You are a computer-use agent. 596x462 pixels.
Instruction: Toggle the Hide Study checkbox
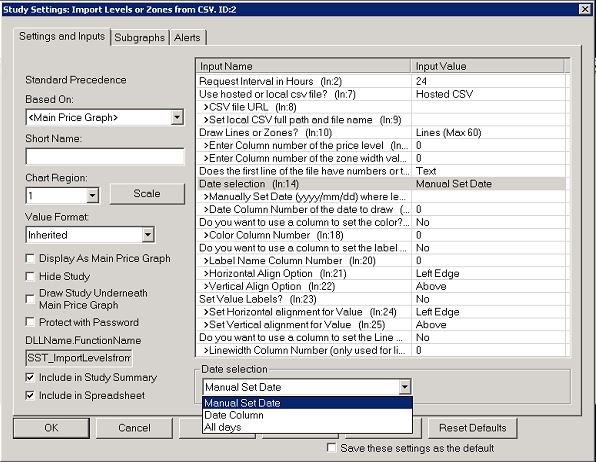point(30,276)
